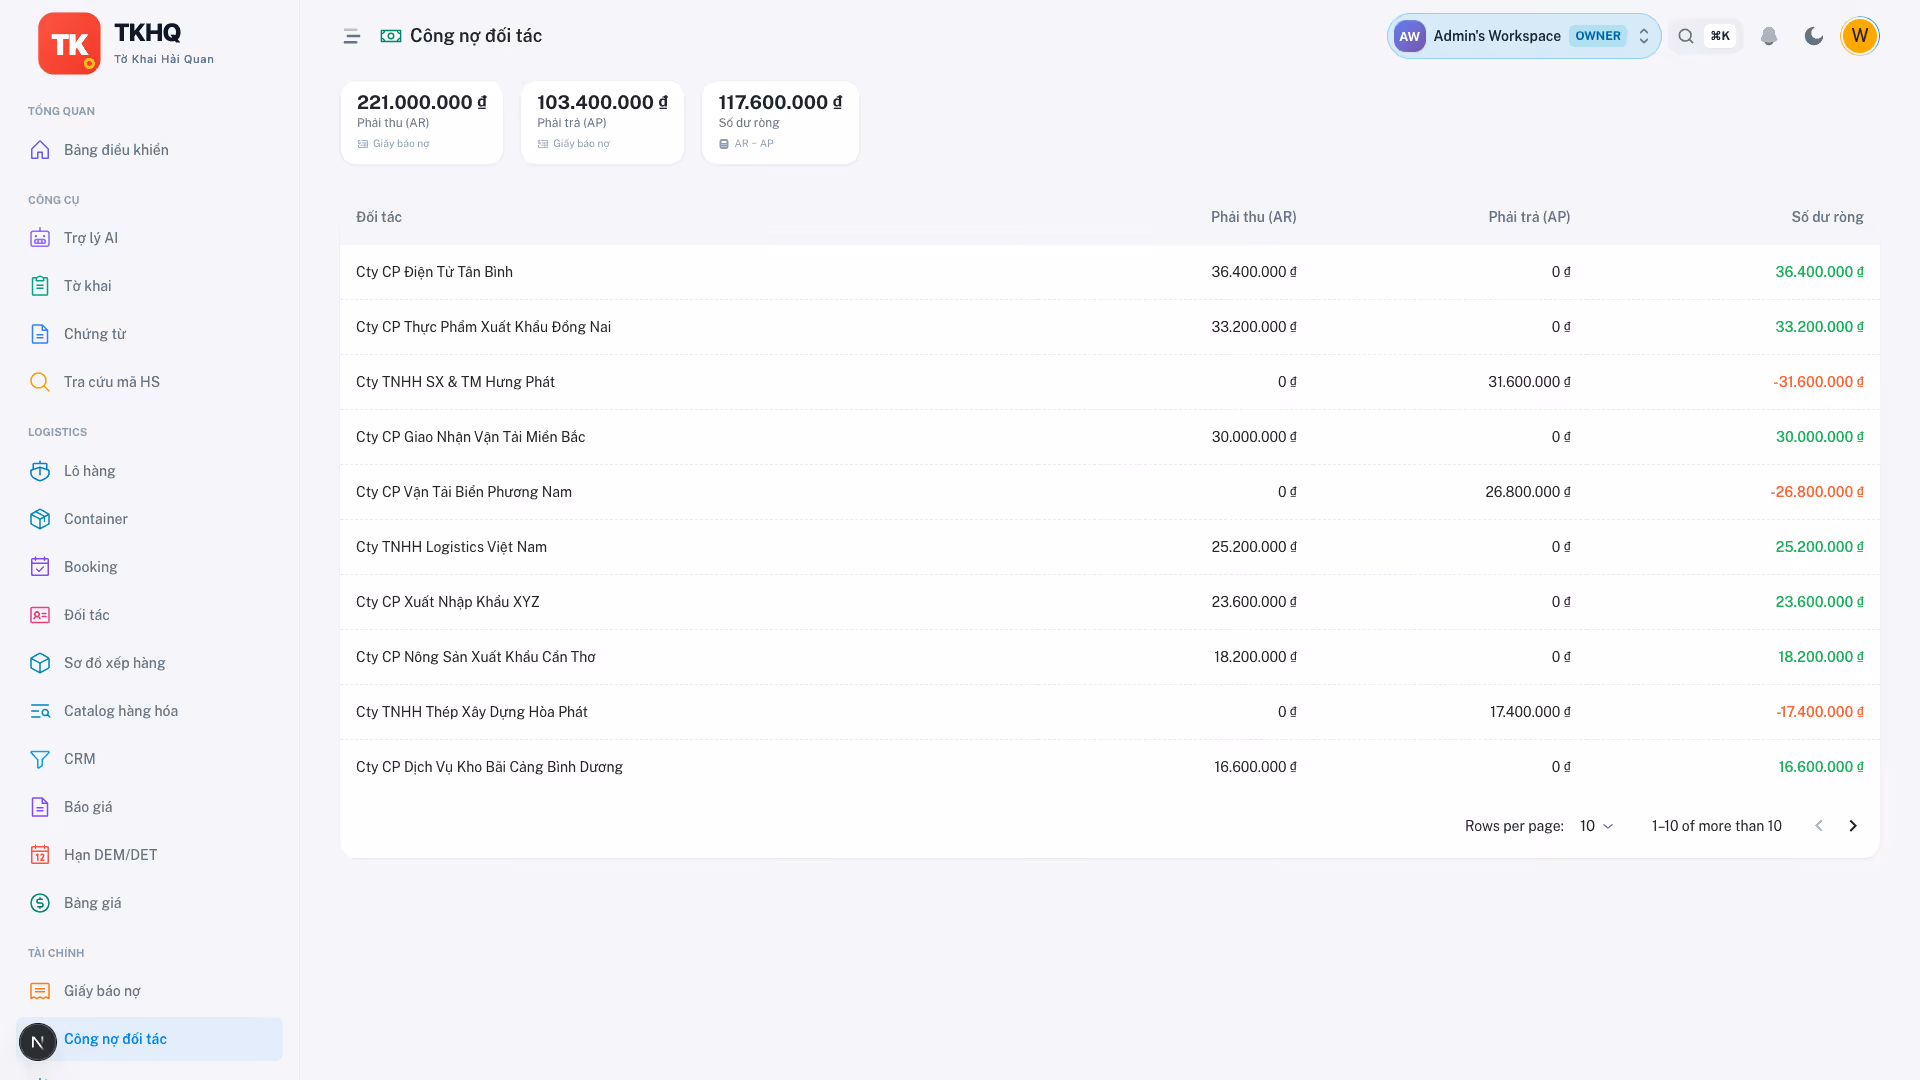1920x1080 pixels.
Task: Open the Container page icon
Action: pyautogui.click(x=40, y=519)
